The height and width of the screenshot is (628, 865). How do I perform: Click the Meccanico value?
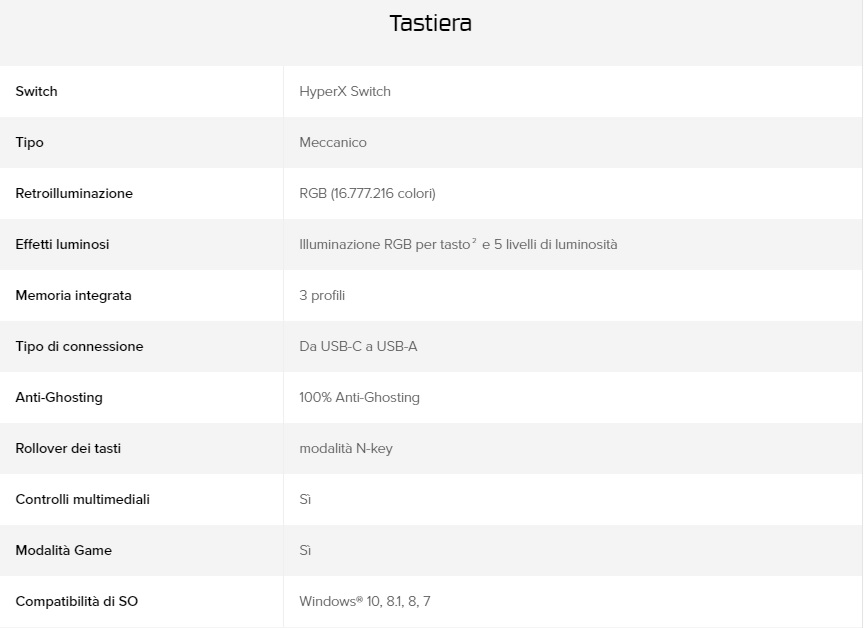tap(333, 143)
